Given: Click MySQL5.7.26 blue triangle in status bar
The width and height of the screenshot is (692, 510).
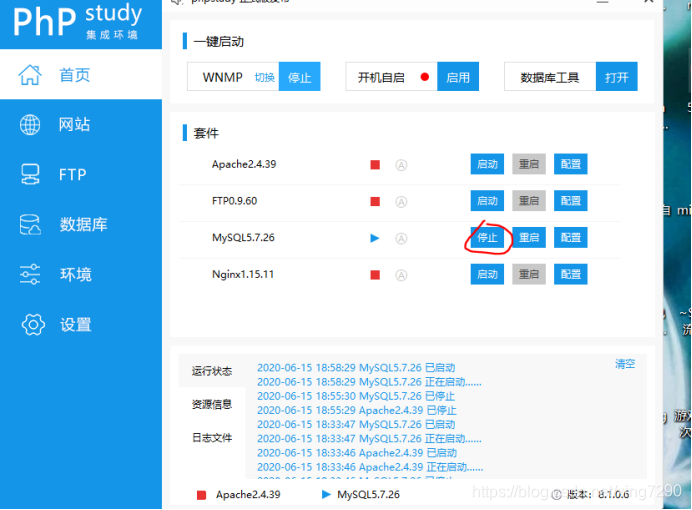Looking at the screenshot, I should [x=326, y=495].
